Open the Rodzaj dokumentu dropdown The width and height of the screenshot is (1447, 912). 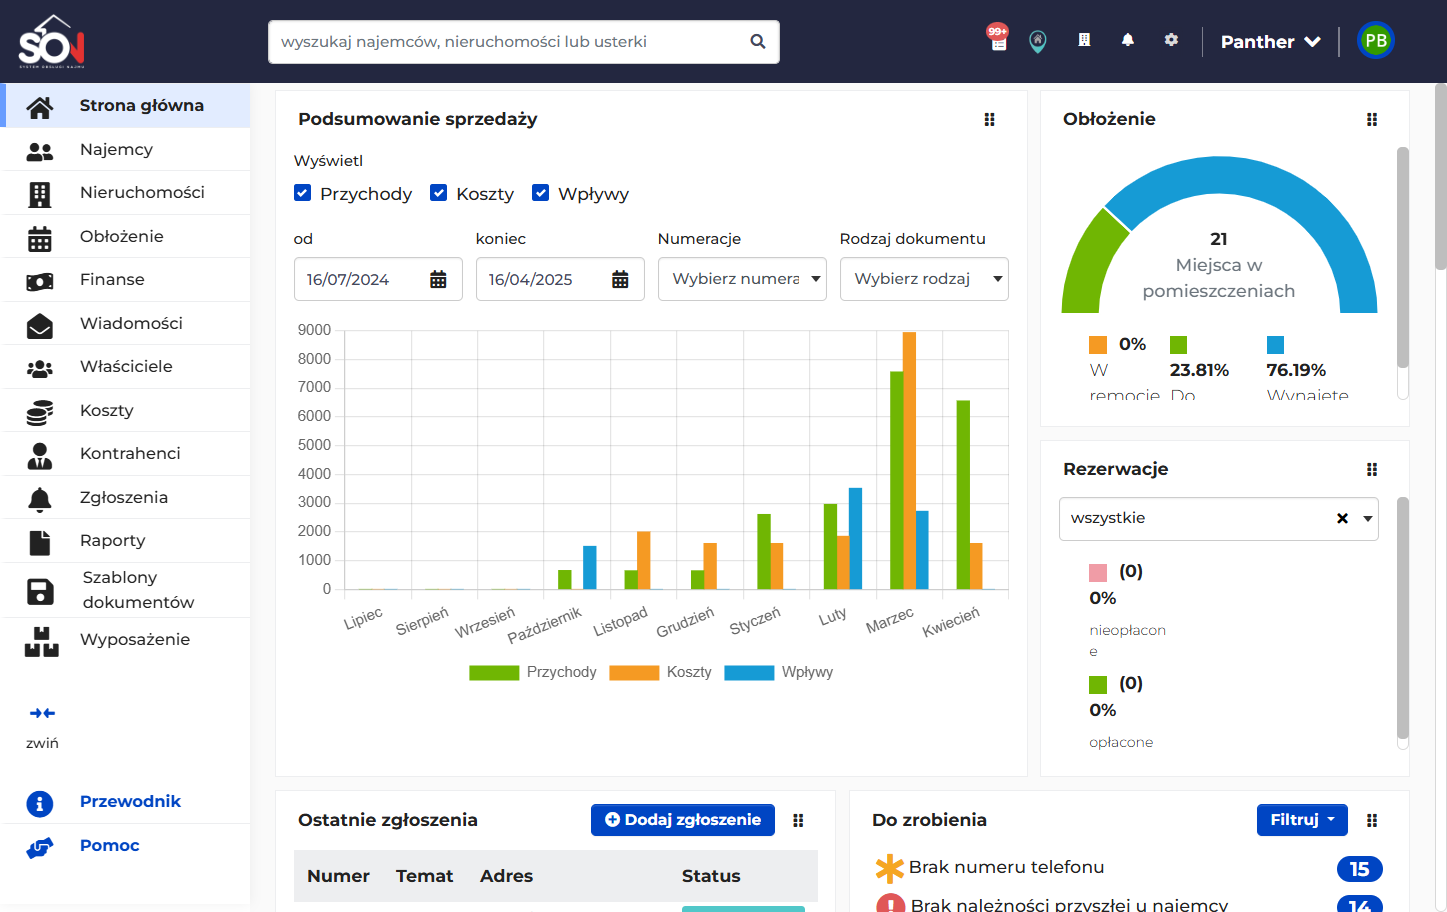coord(924,279)
